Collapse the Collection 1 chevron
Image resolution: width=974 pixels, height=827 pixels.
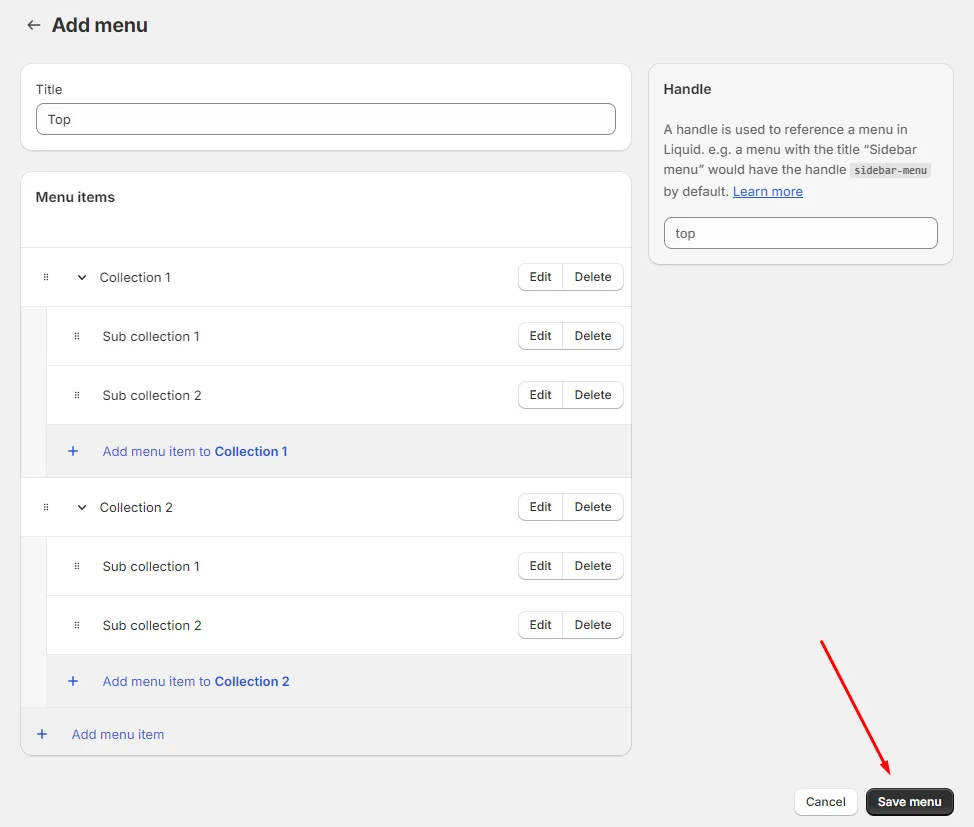(81, 277)
